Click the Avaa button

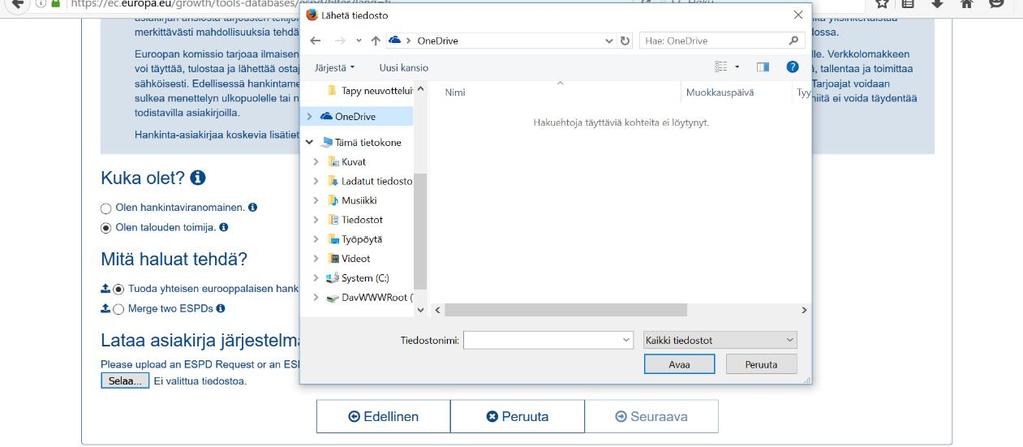(679, 364)
